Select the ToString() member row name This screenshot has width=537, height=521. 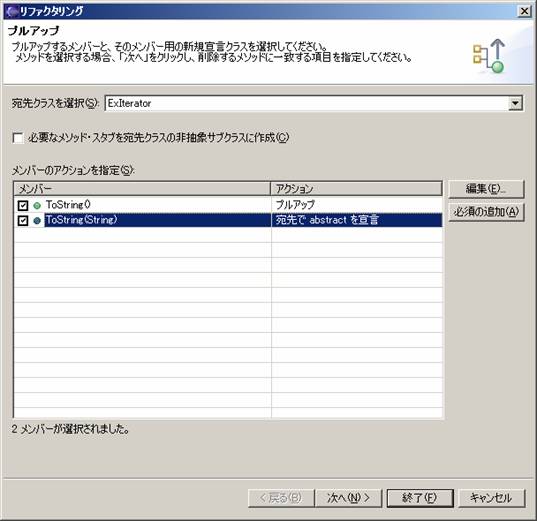(68, 205)
